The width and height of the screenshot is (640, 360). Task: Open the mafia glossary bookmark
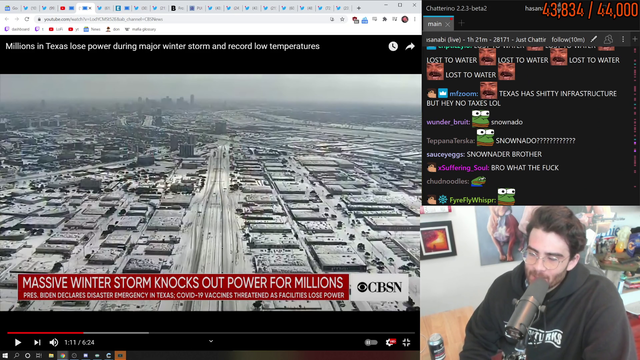[140, 29]
